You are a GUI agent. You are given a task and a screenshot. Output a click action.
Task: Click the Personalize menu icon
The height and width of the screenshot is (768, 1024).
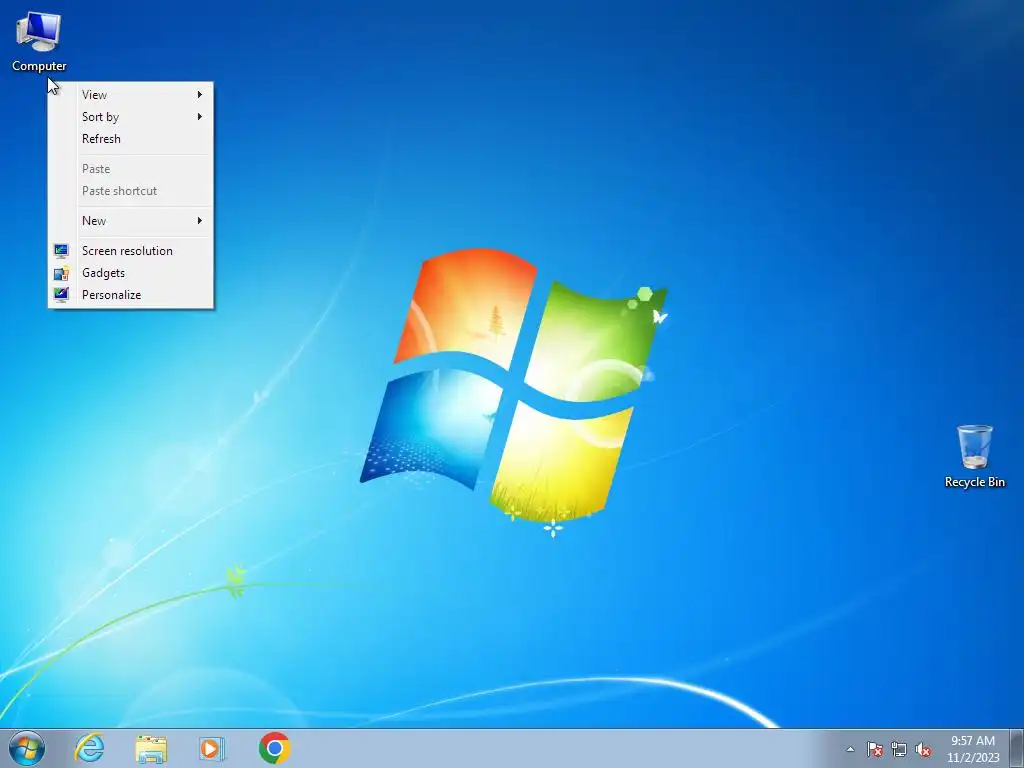click(61, 295)
